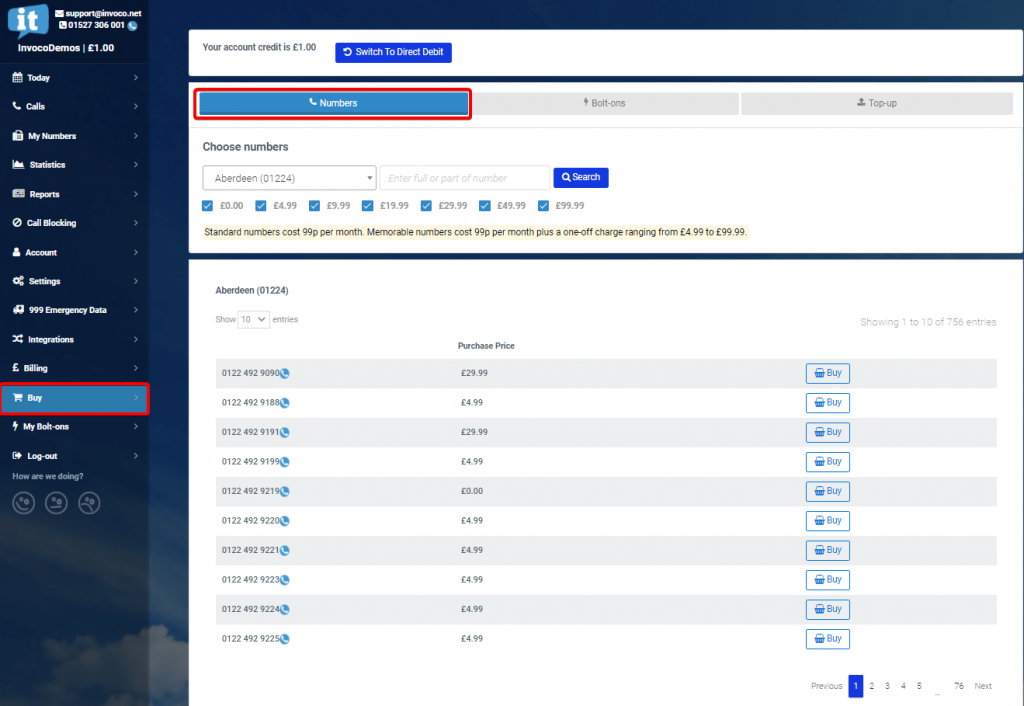Image resolution: width=1024 pixels, height=706 pixels.
Task: Click the Billing pound sign icon
Action: 16,368
